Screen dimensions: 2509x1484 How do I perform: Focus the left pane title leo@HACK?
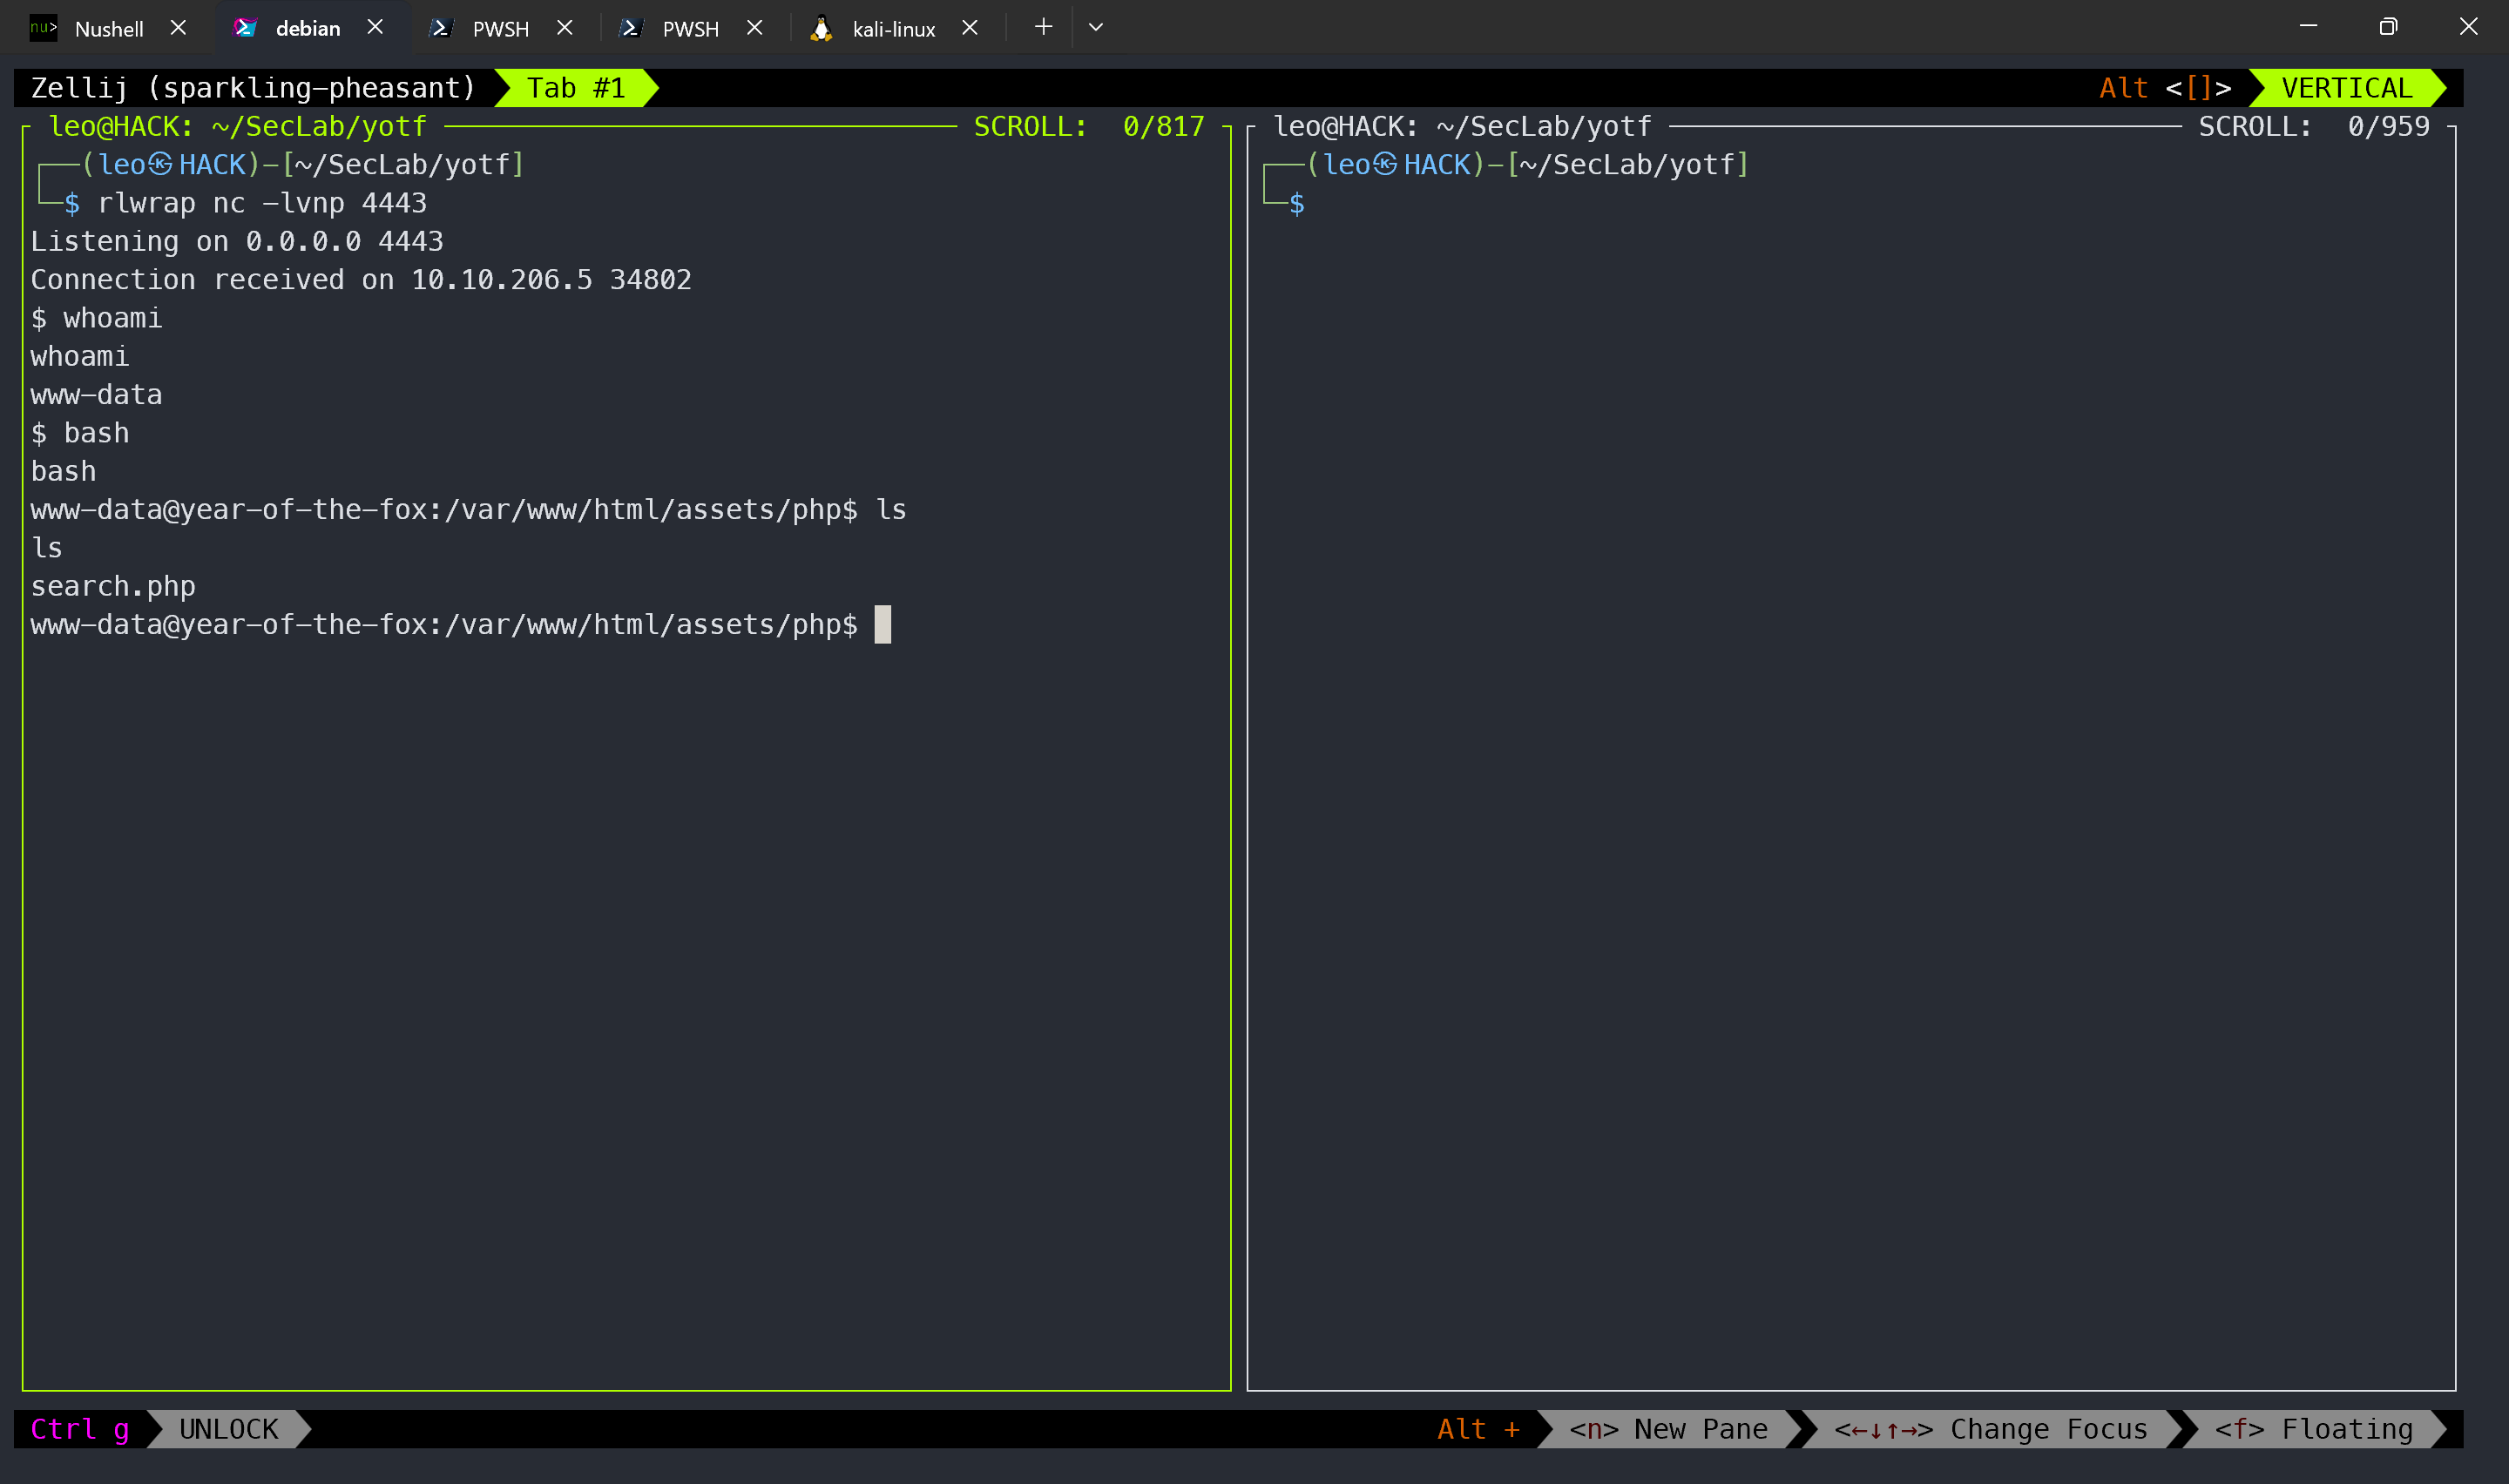pos(238,126)
